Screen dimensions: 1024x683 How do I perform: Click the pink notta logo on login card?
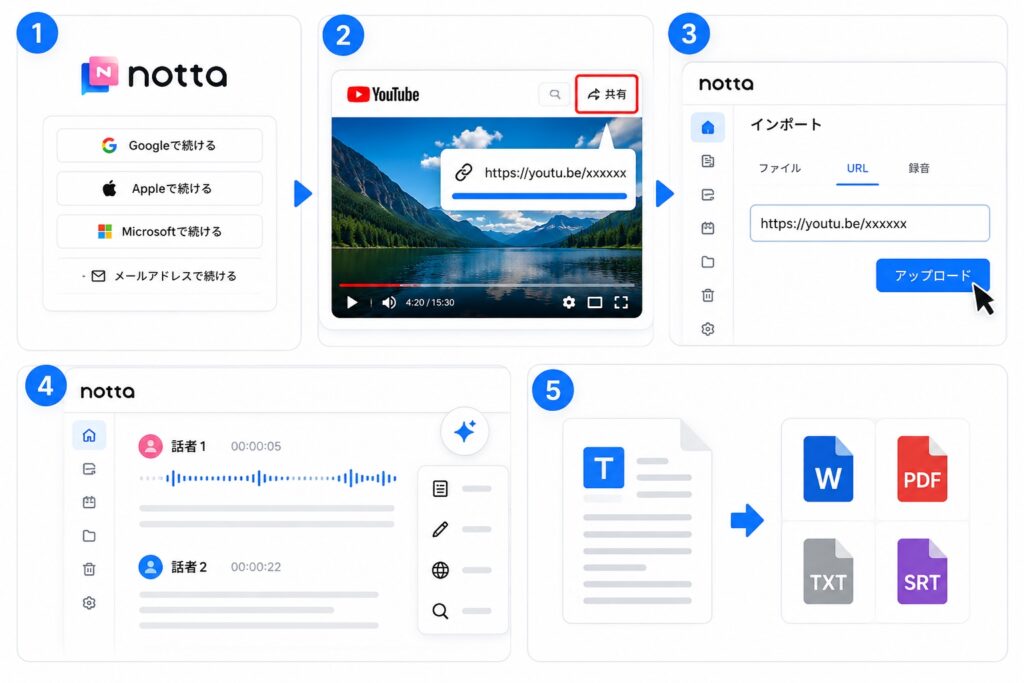click(100, 74)
